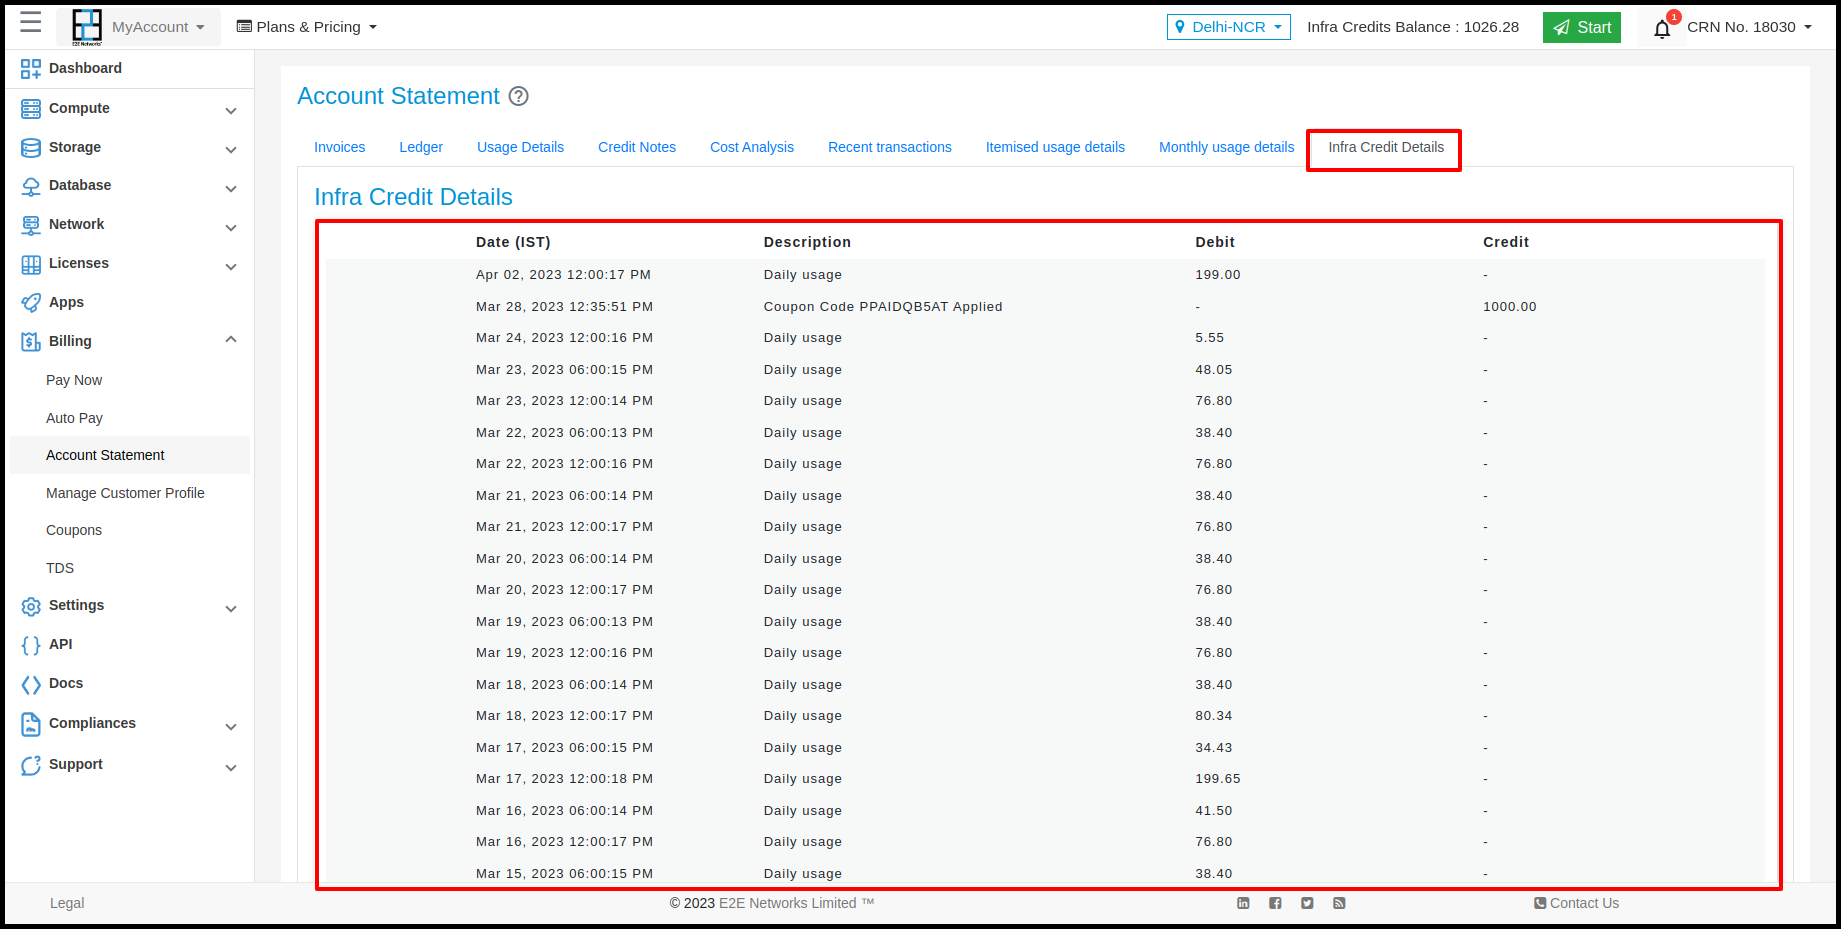Click the Docs code icon
The height and width of the screenshot is (929, 1841).
coord(31,684)
